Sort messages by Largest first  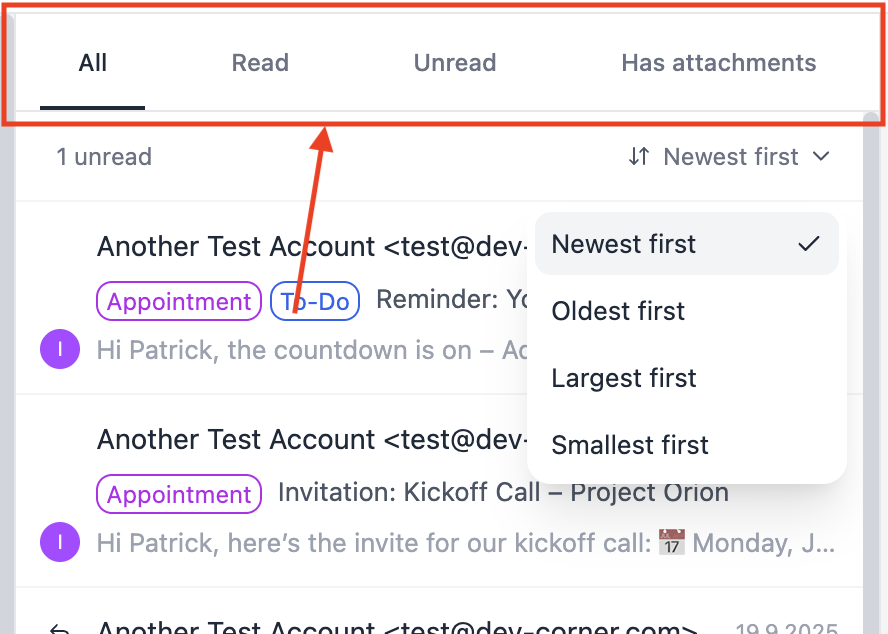(624, 378)
